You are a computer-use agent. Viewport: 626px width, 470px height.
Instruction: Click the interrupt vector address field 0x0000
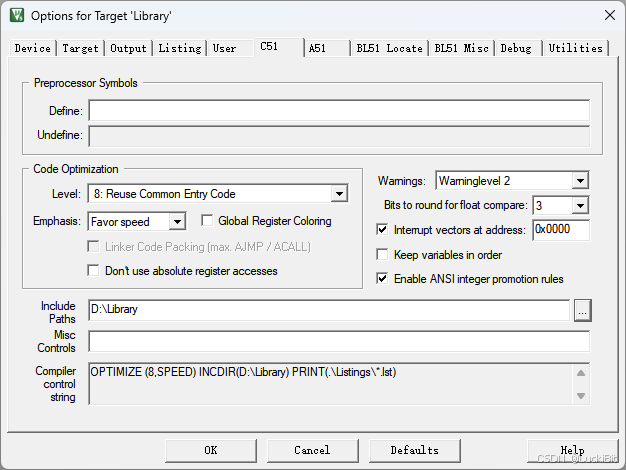[561, 230]
